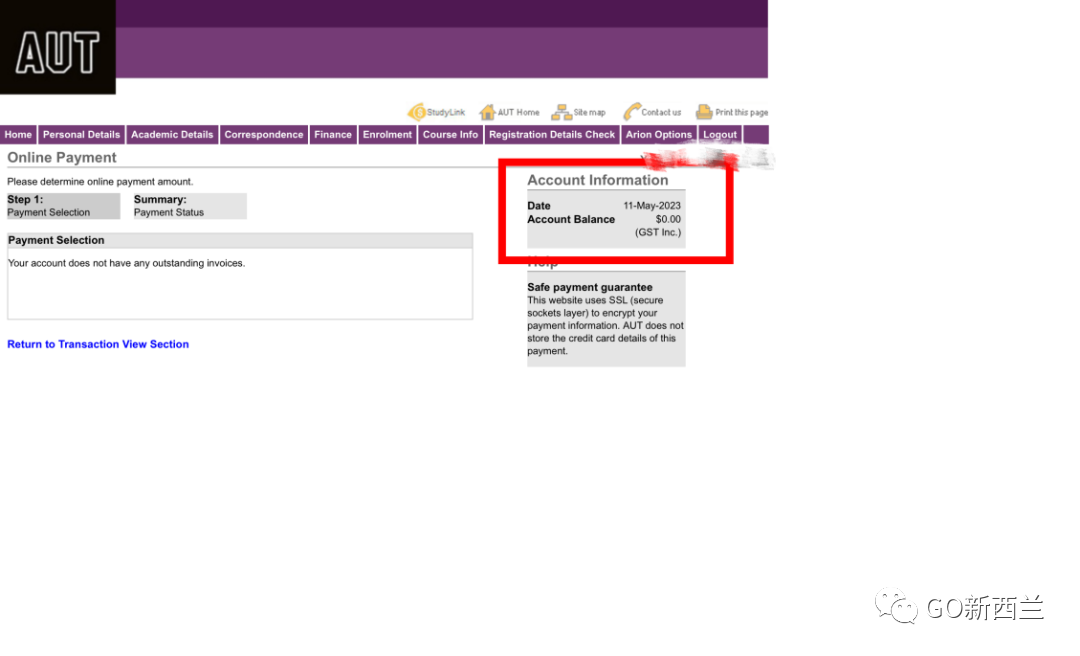Click the no outstanding invoices message
Viewport: 1080px width, 656px height.
coord(127,263)
